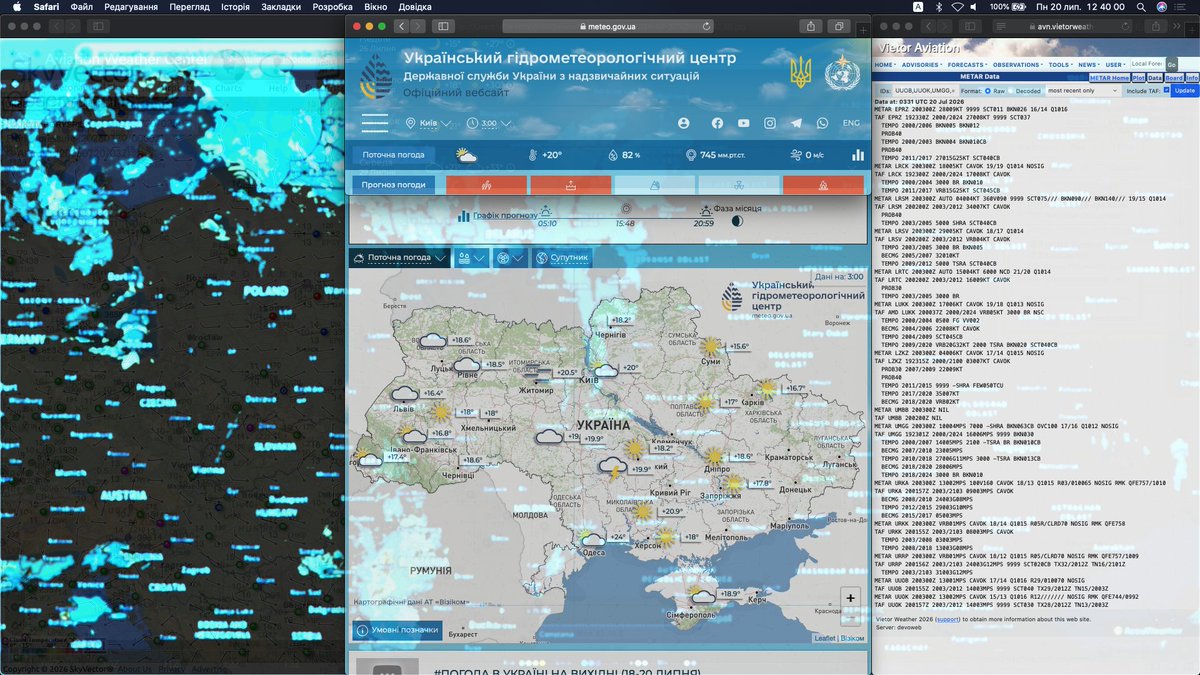The width and height of the screenshot is (1200, 675).
Task: Open the Telegram icon link
Action: [x=796, y=123]
